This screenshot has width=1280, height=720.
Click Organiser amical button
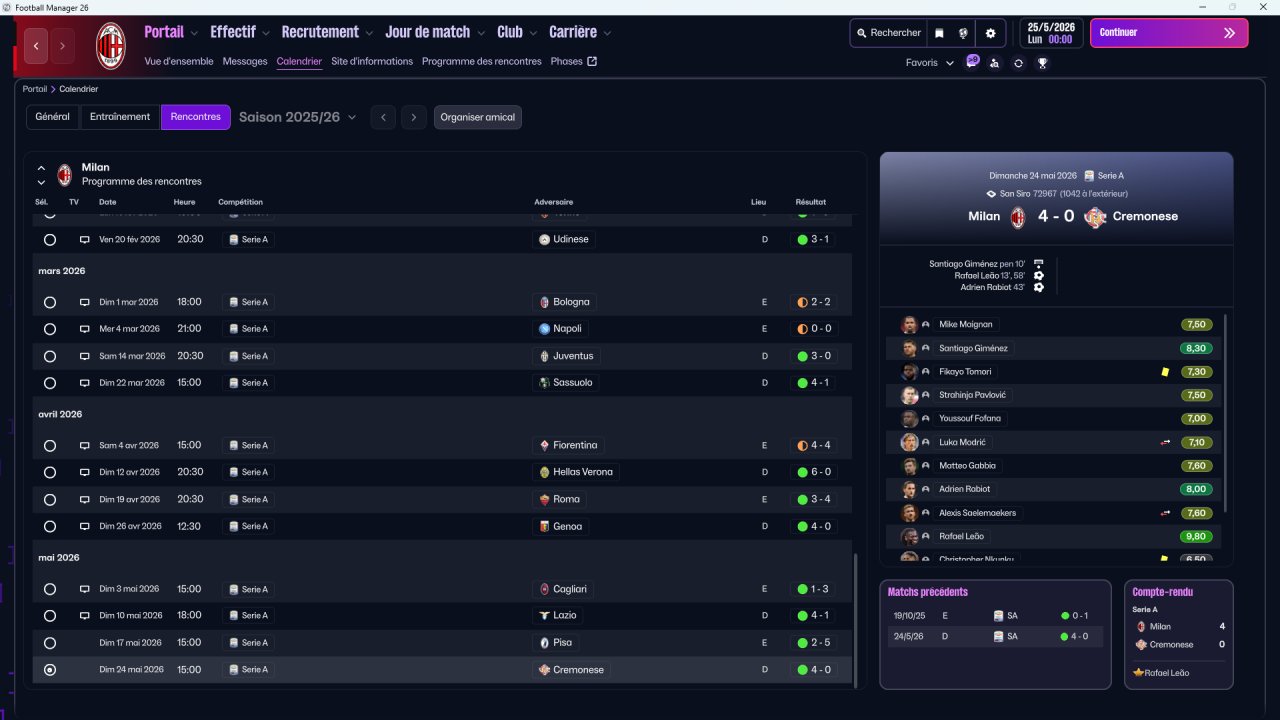pos(478,118)
